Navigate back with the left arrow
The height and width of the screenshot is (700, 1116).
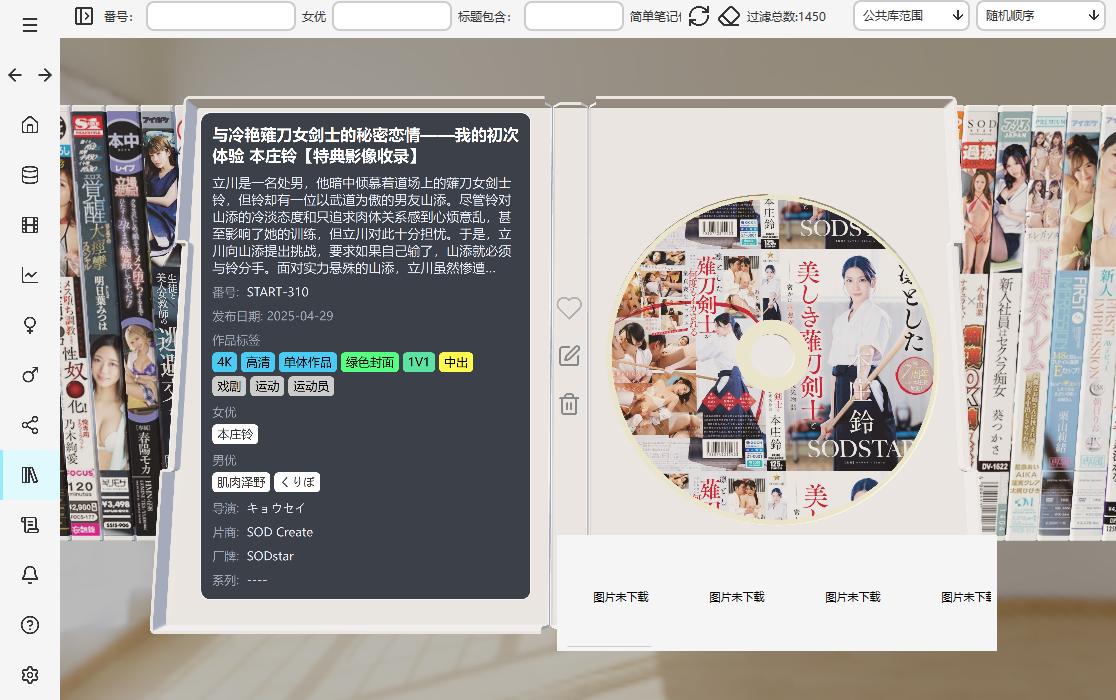point(15,75)
